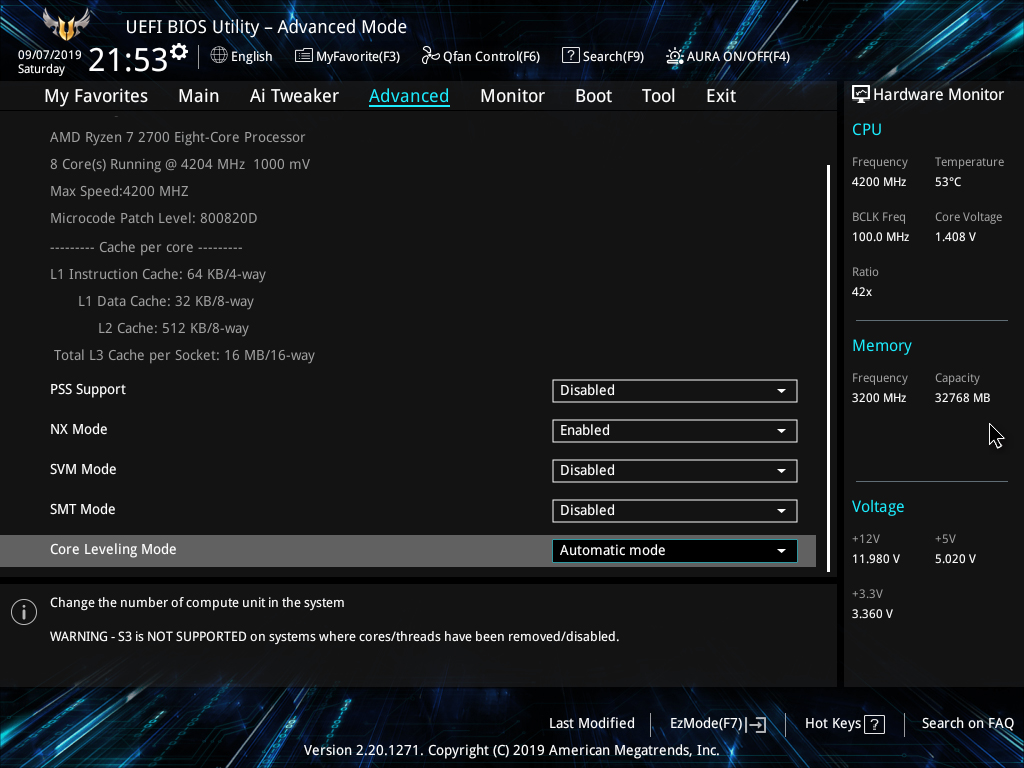The height and width of the screenshot is (768, 1024).
Task: Open Qfan Control fan icon
Action: (x=430, y=56)
